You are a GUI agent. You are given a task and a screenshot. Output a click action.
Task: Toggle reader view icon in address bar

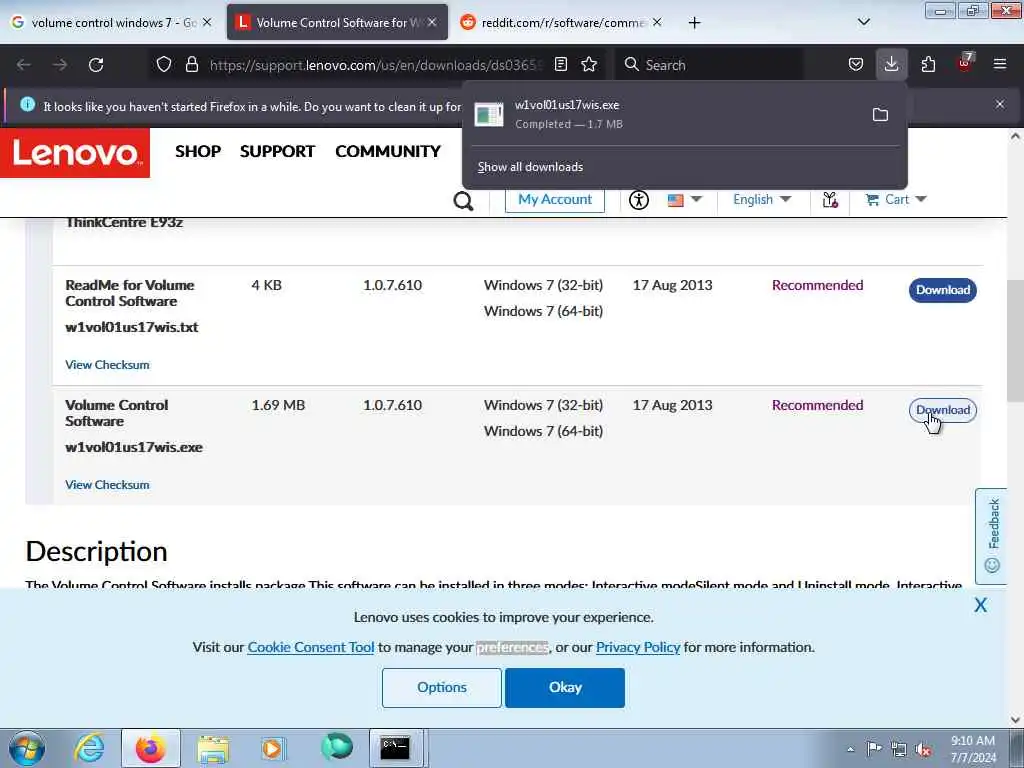tap(560, 65)
